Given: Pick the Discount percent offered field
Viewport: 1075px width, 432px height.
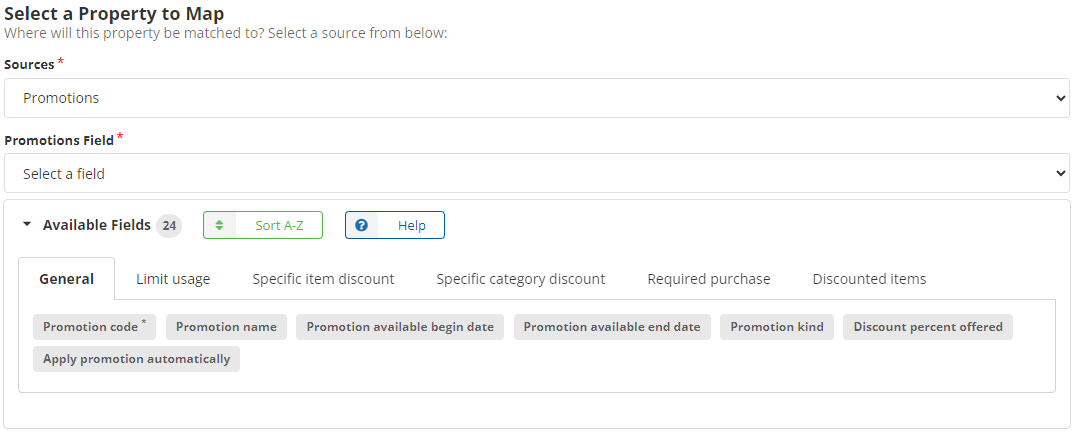Looking at the screenshot, I should 927,327.
